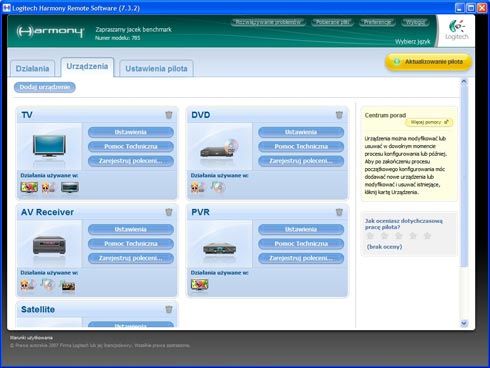Viewport: 490px width, 368px height.
Task: Click the yellow Aktualizowanie pilota button
Action: (x=428, y=62)
